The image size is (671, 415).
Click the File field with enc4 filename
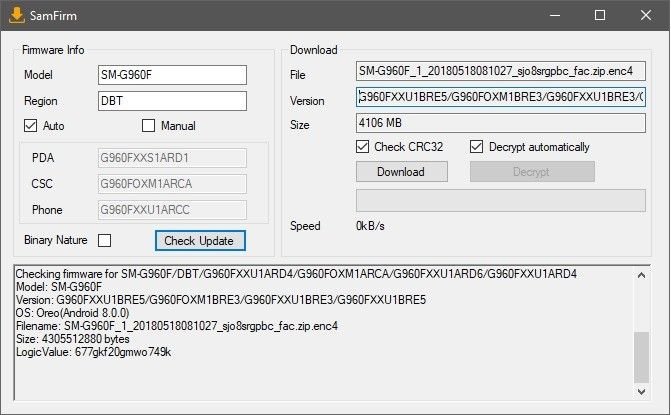[501, 71]
